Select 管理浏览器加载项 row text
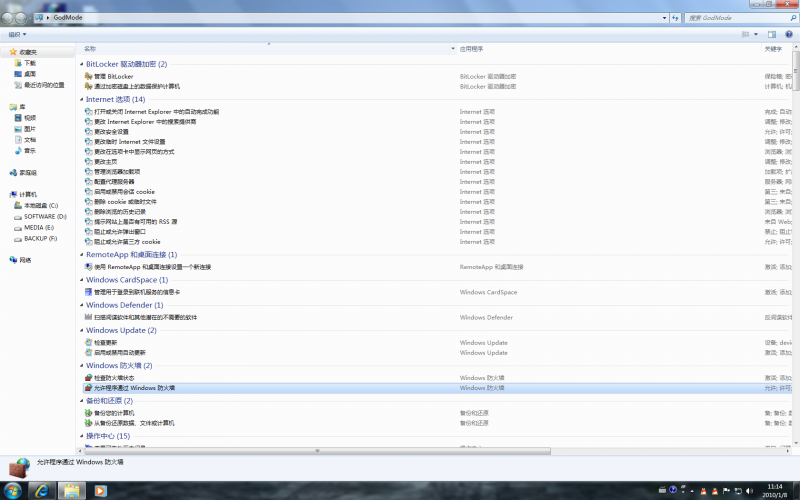The image size is (800, 500). [x=117, y=172]
